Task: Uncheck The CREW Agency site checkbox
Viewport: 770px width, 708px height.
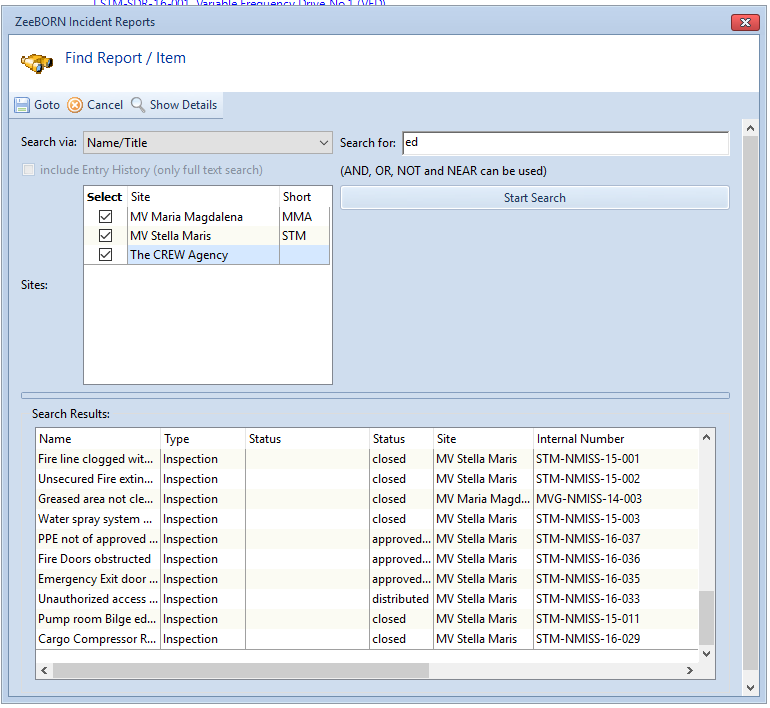Action: coord(106,255)
